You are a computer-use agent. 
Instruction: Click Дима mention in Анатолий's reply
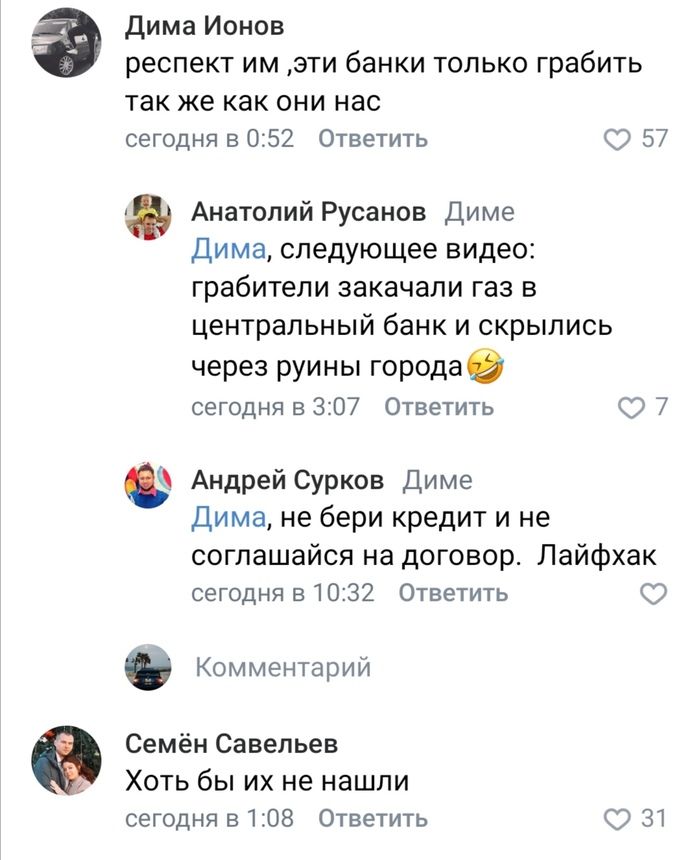tap(227, 250)
